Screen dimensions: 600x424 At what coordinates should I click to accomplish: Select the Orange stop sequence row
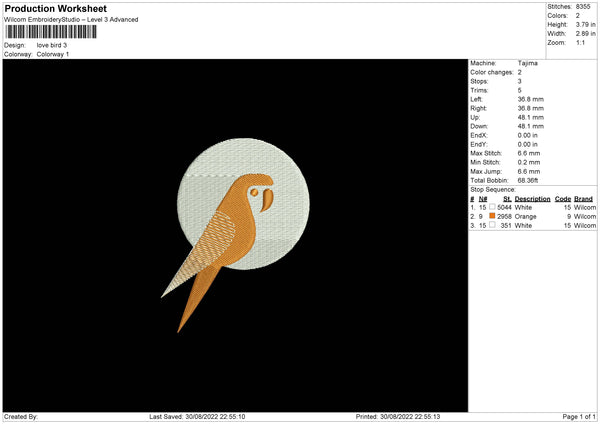click(x=532, y=216)
